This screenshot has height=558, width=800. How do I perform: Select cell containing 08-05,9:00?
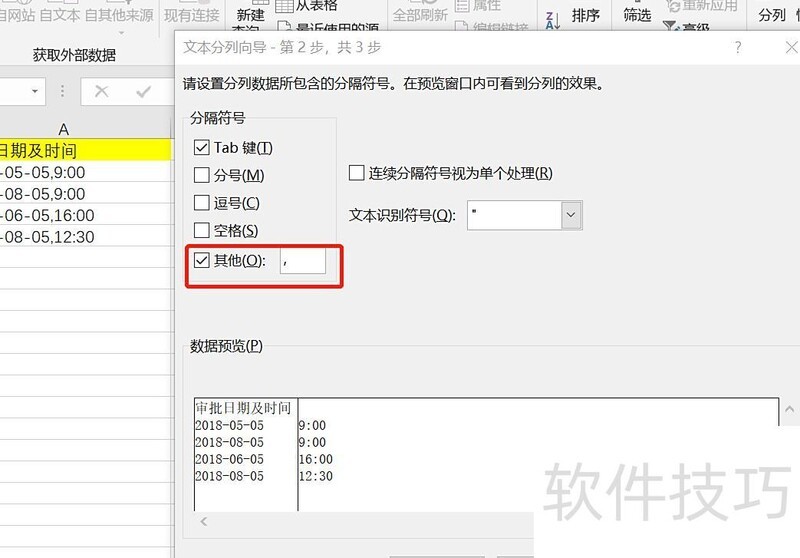(x=86, y=193)
